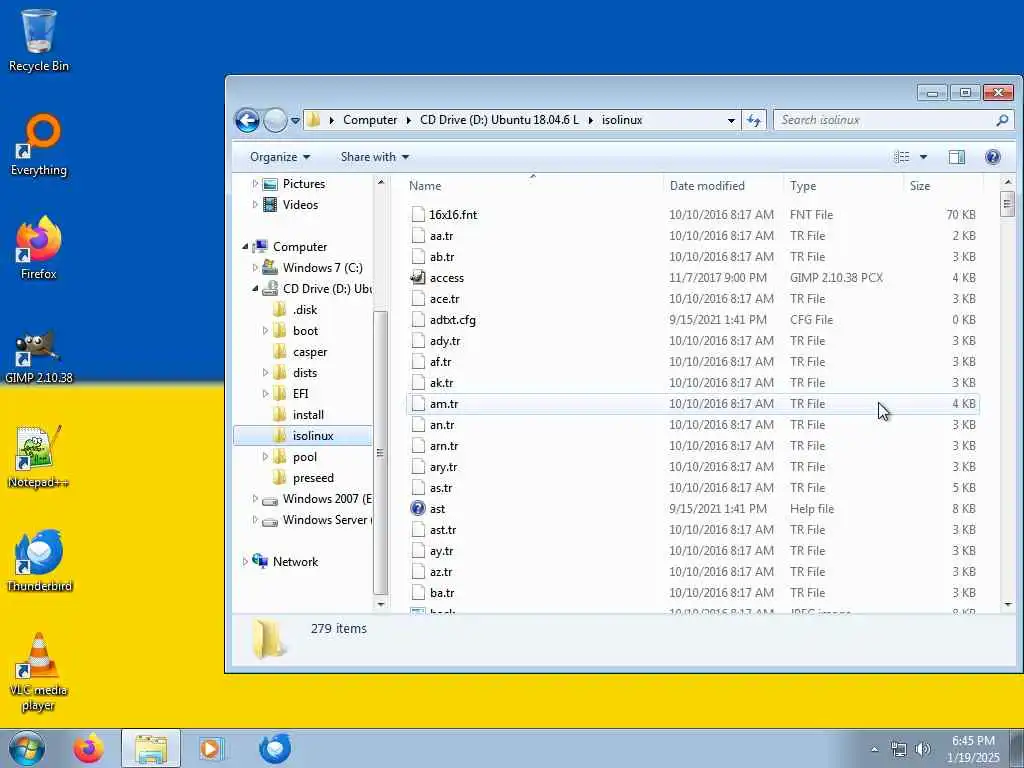Click the Explorer Forward arrow button
This screenshot has width=1024, height=768.
point(275,120)
